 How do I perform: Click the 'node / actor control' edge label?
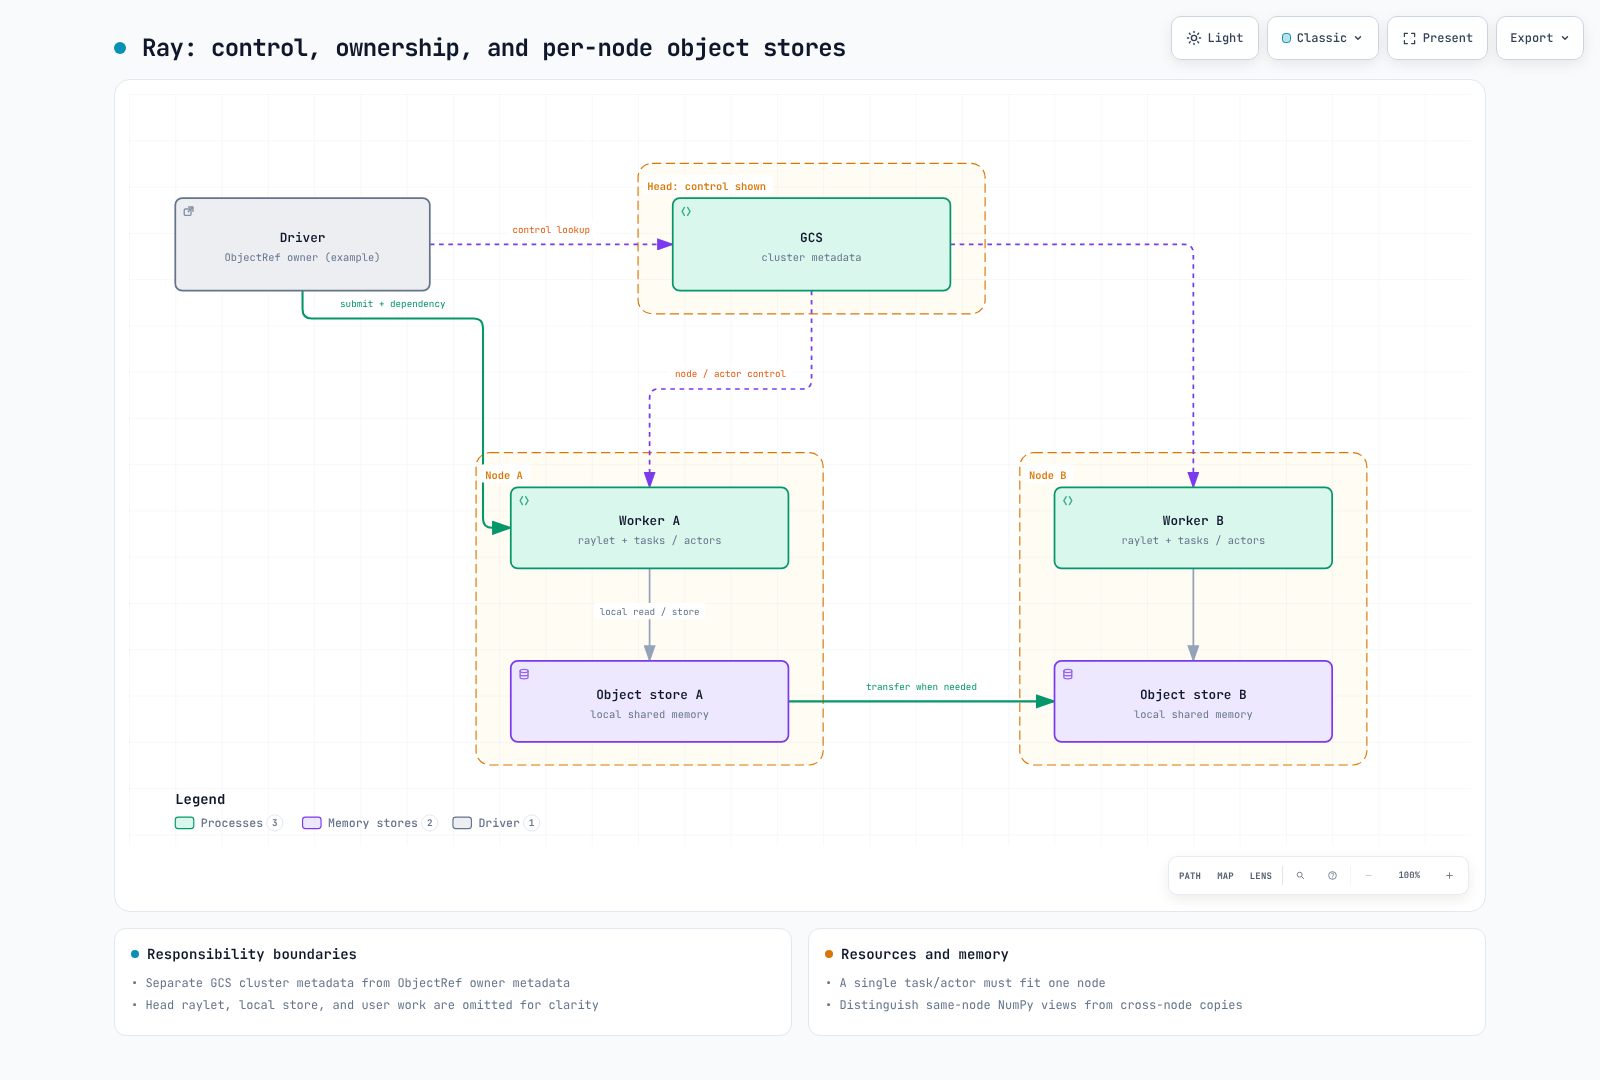click(x=730, y=374)
